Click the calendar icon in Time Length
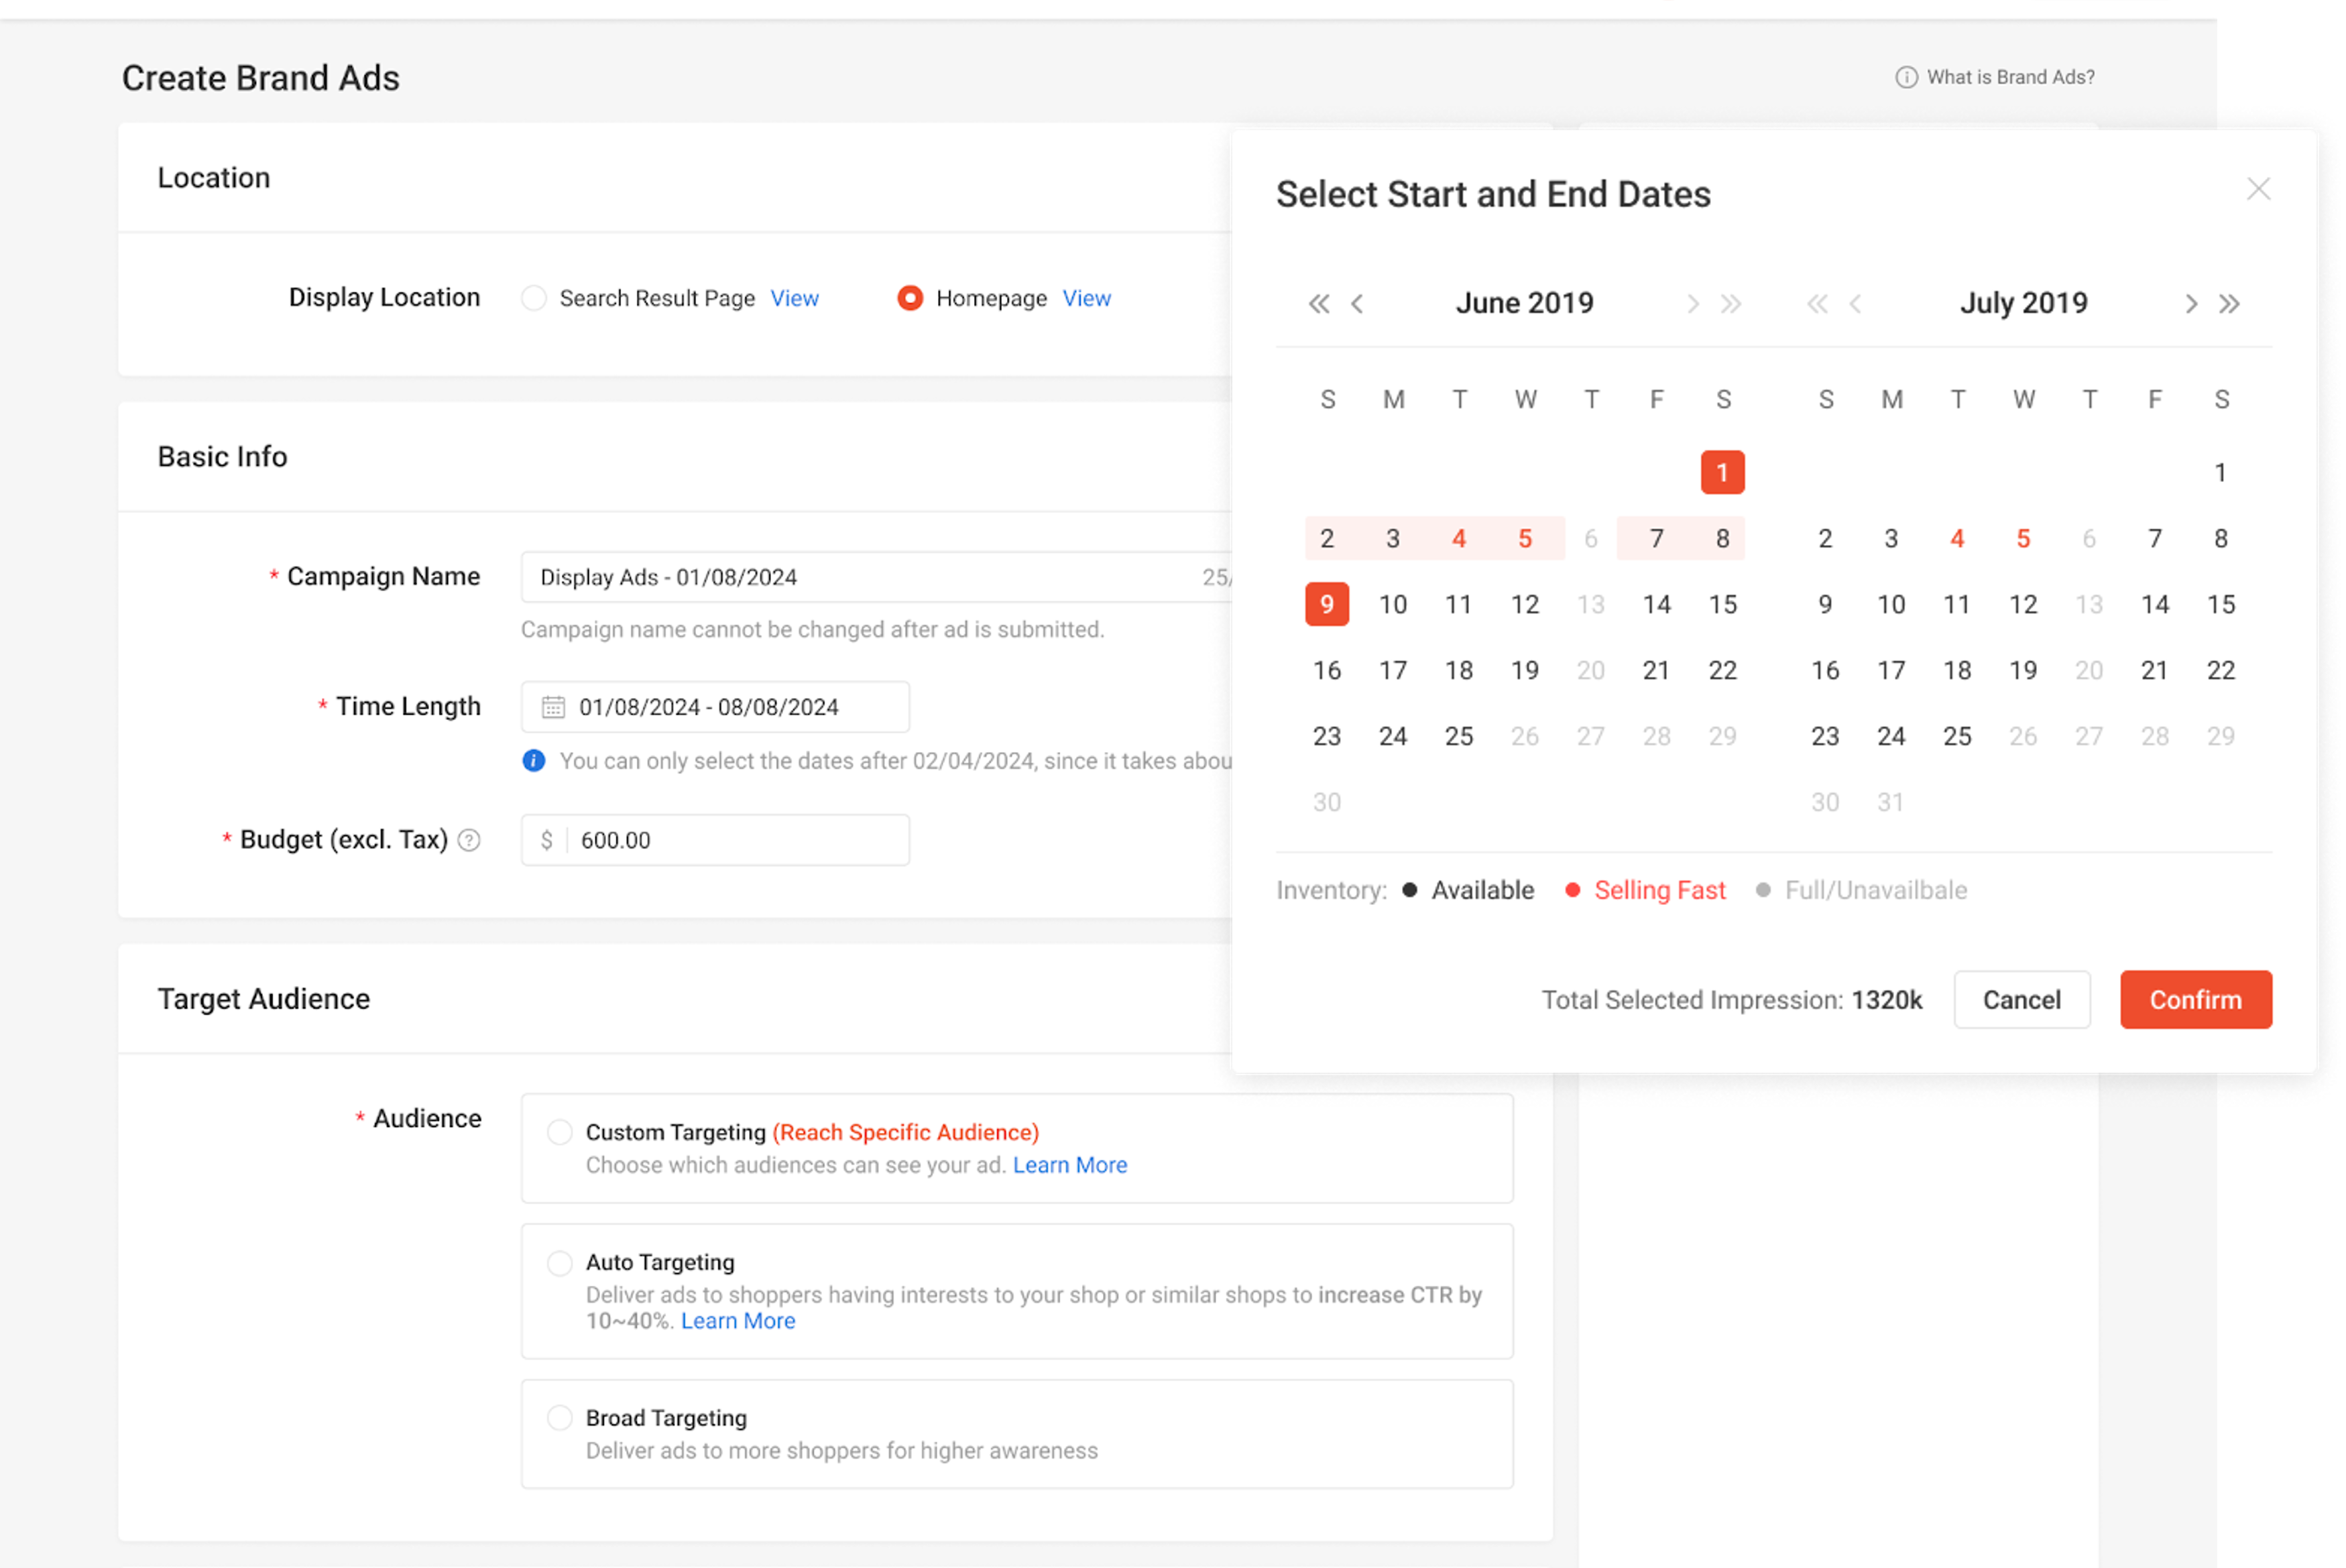 point(553,707)
